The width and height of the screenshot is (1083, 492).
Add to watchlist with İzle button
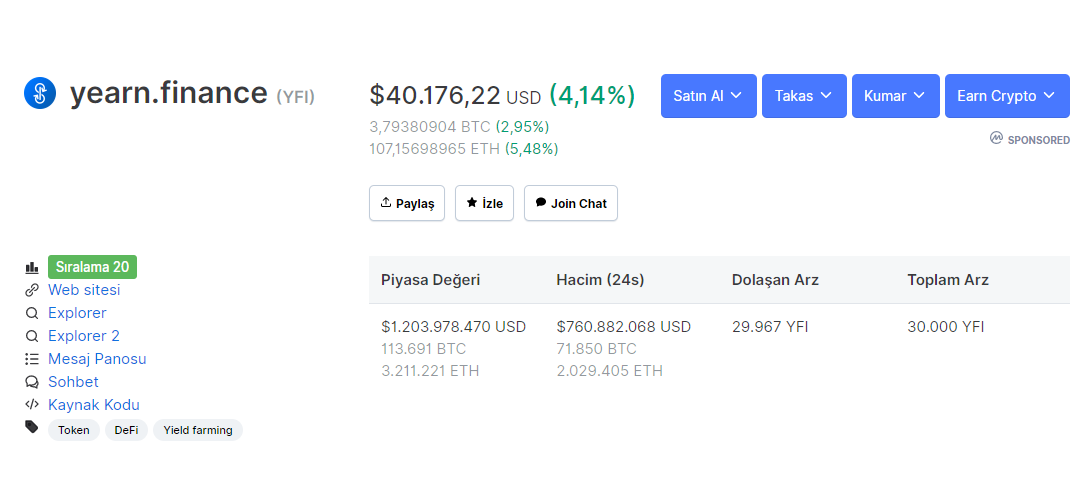pyautogui.click(x=484, y=203)
